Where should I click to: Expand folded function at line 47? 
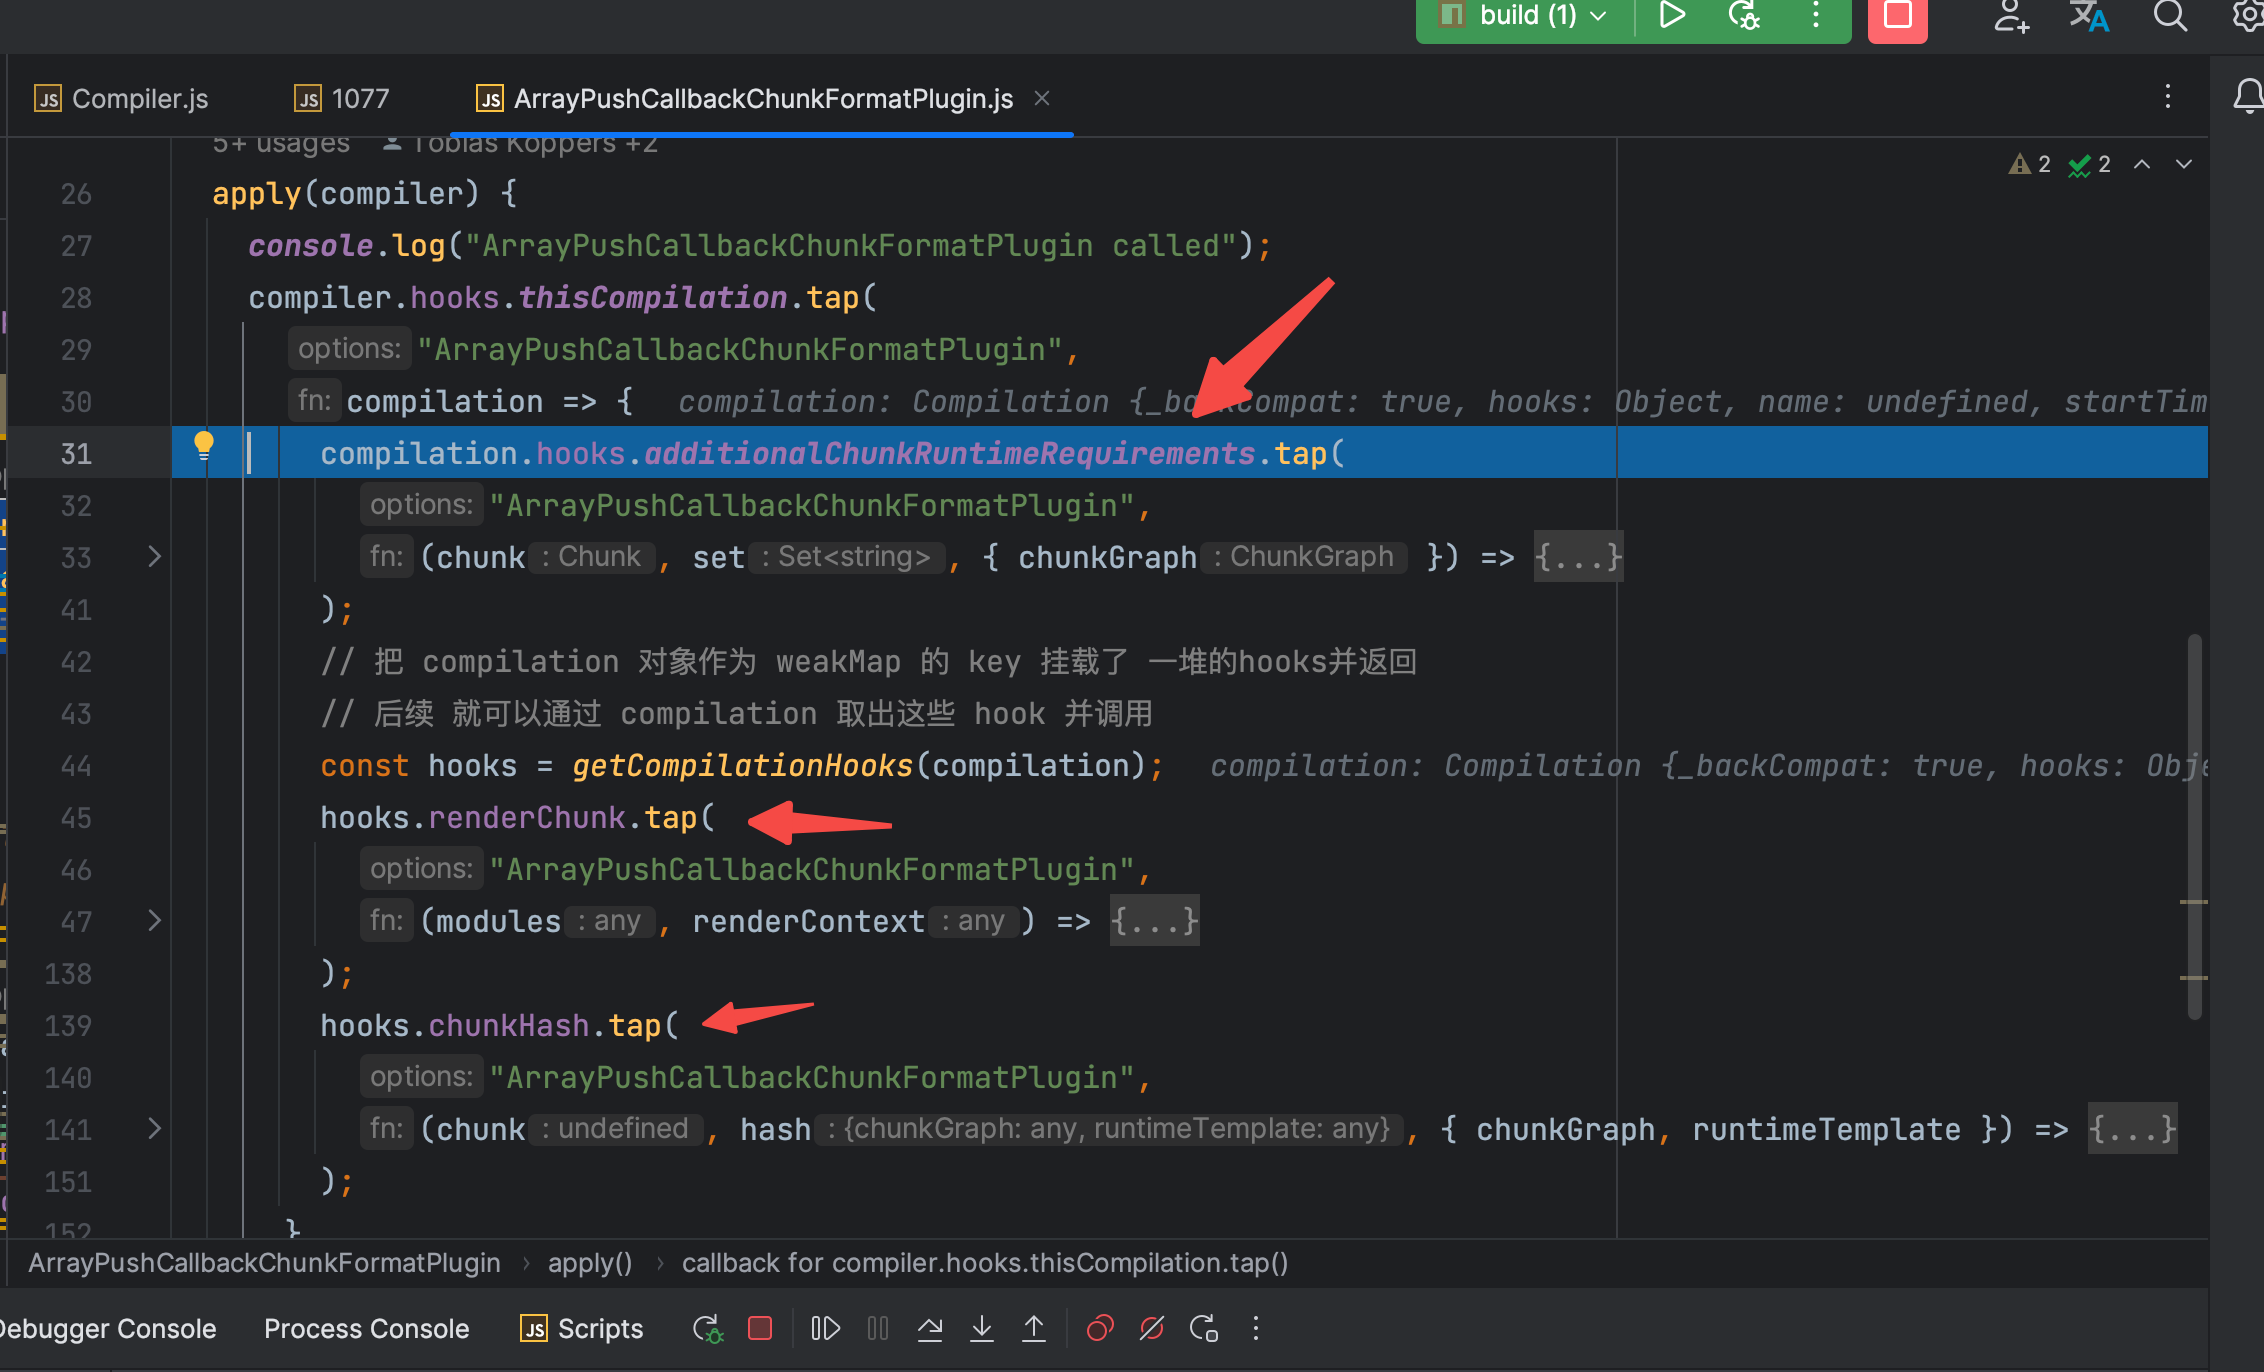(x=154, y=921)
